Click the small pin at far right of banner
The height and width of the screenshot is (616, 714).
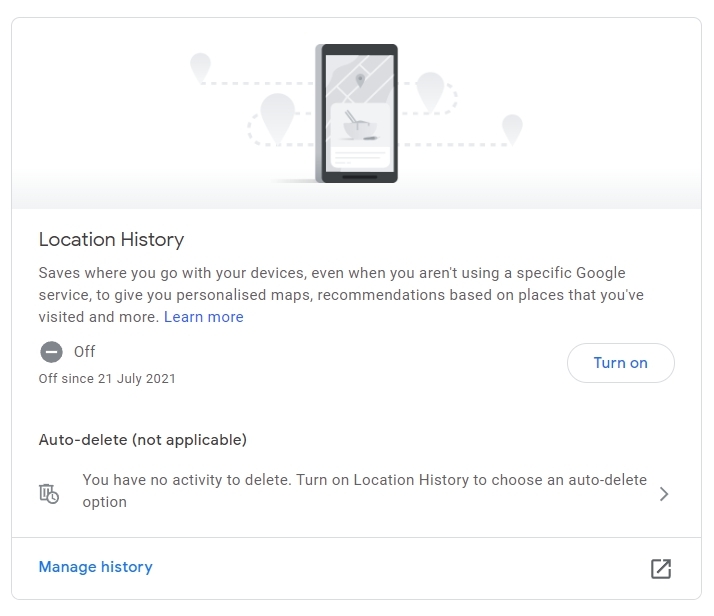512,129
